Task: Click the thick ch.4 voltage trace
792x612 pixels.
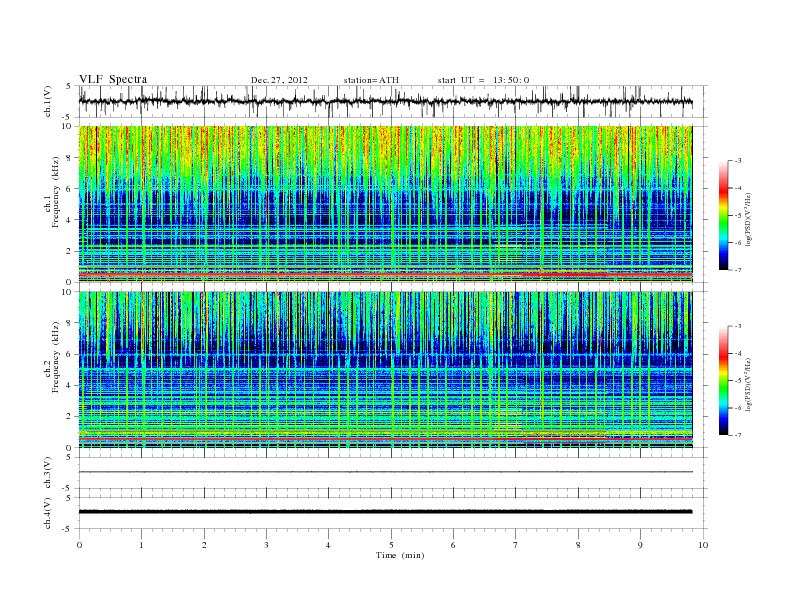Action: pos(385,512)
